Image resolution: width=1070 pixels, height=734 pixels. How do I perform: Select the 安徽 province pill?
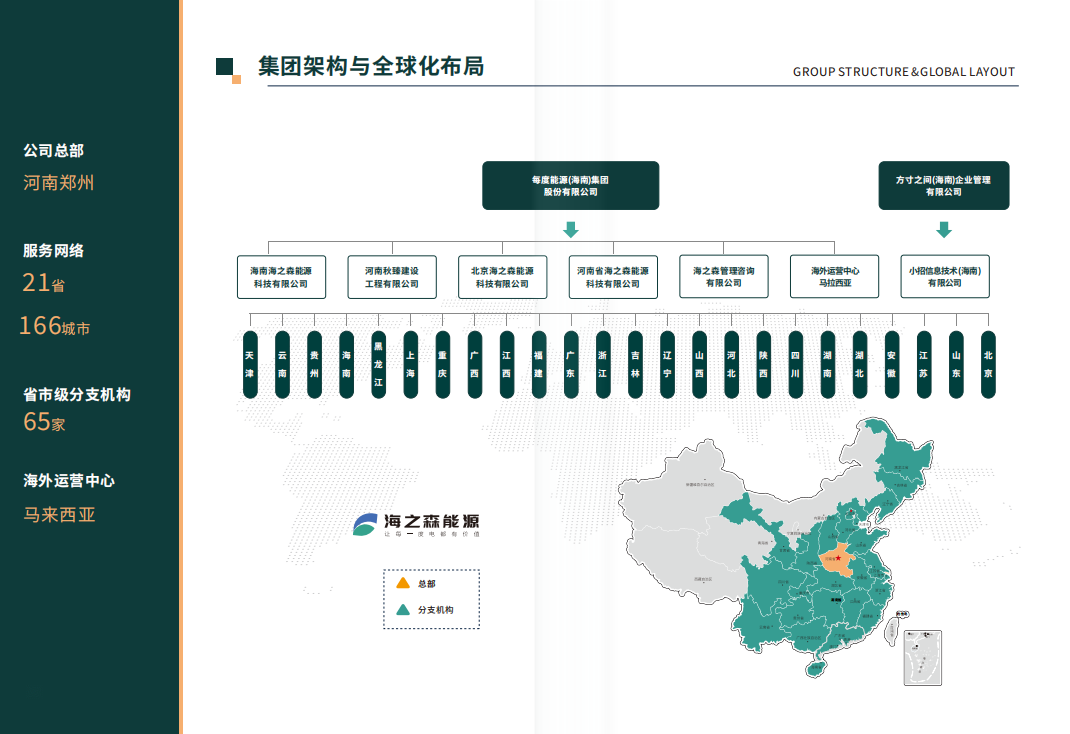(892, 364)
